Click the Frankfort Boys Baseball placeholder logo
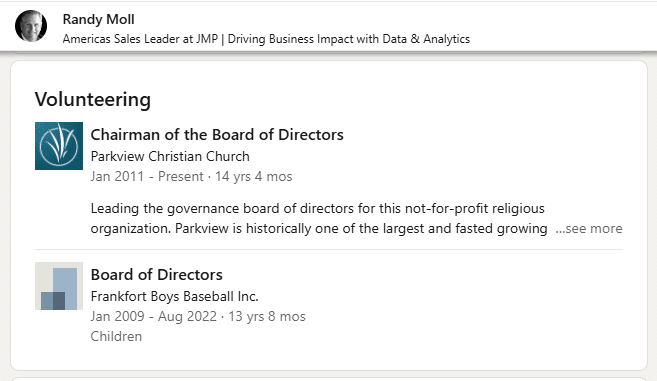Image resolution: width=657 pixels, height=381 pixels. pyautogui.click(x=59, y=286)
